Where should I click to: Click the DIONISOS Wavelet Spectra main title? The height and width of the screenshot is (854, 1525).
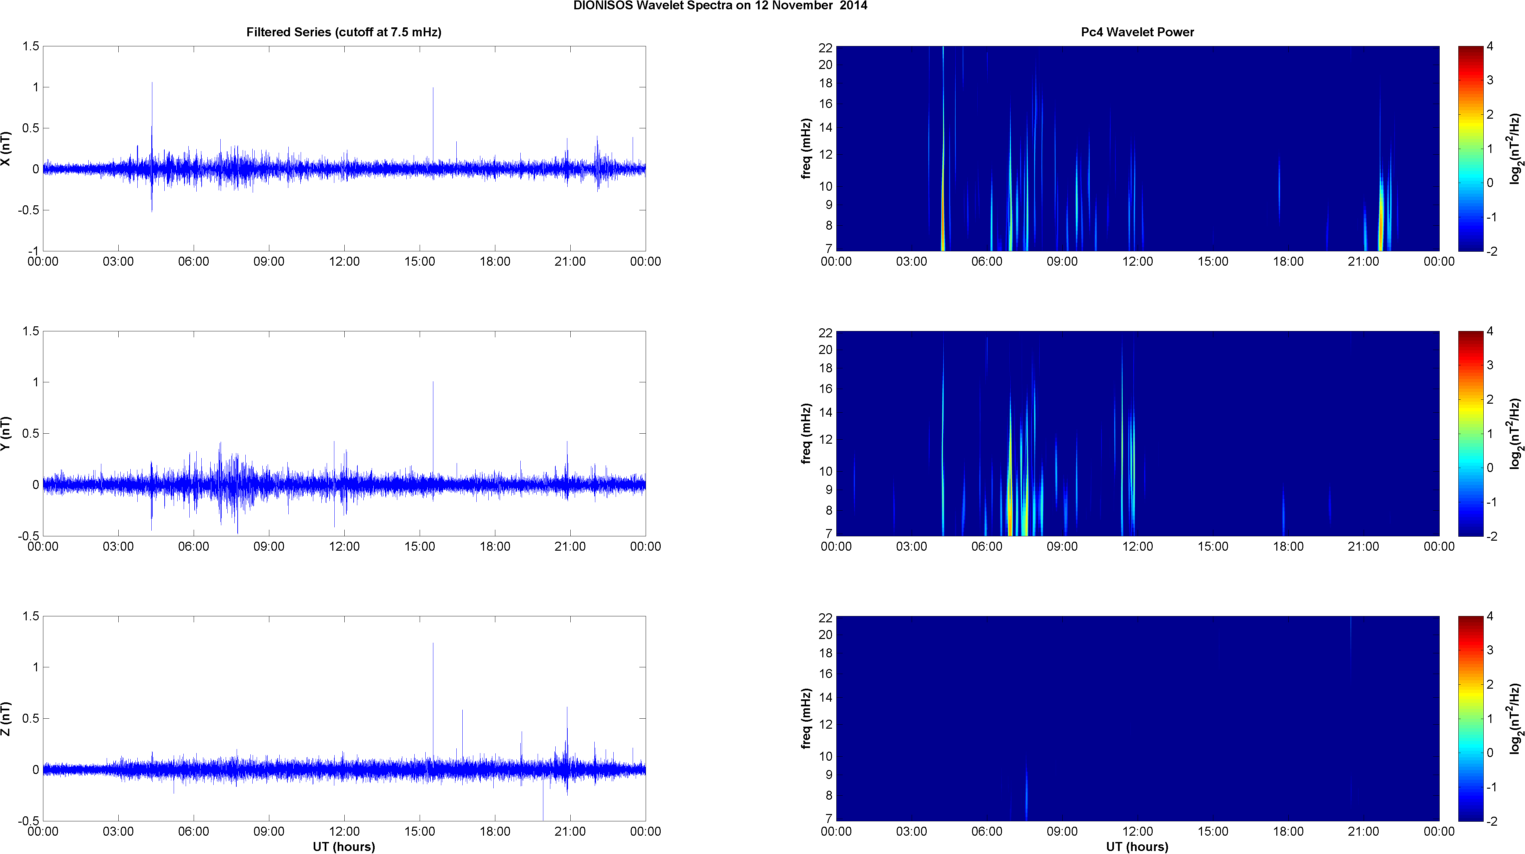(720, 6)
